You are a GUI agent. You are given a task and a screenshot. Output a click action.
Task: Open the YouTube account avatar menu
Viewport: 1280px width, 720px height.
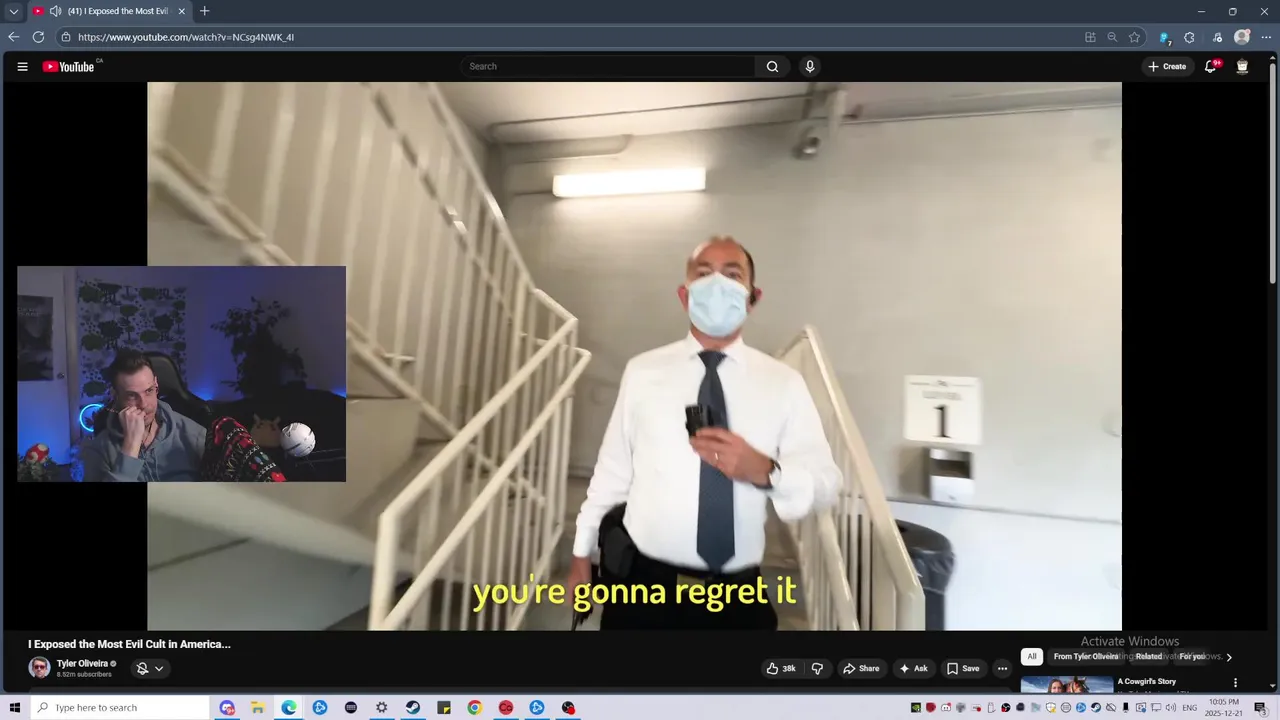(x=1242, y=67)
